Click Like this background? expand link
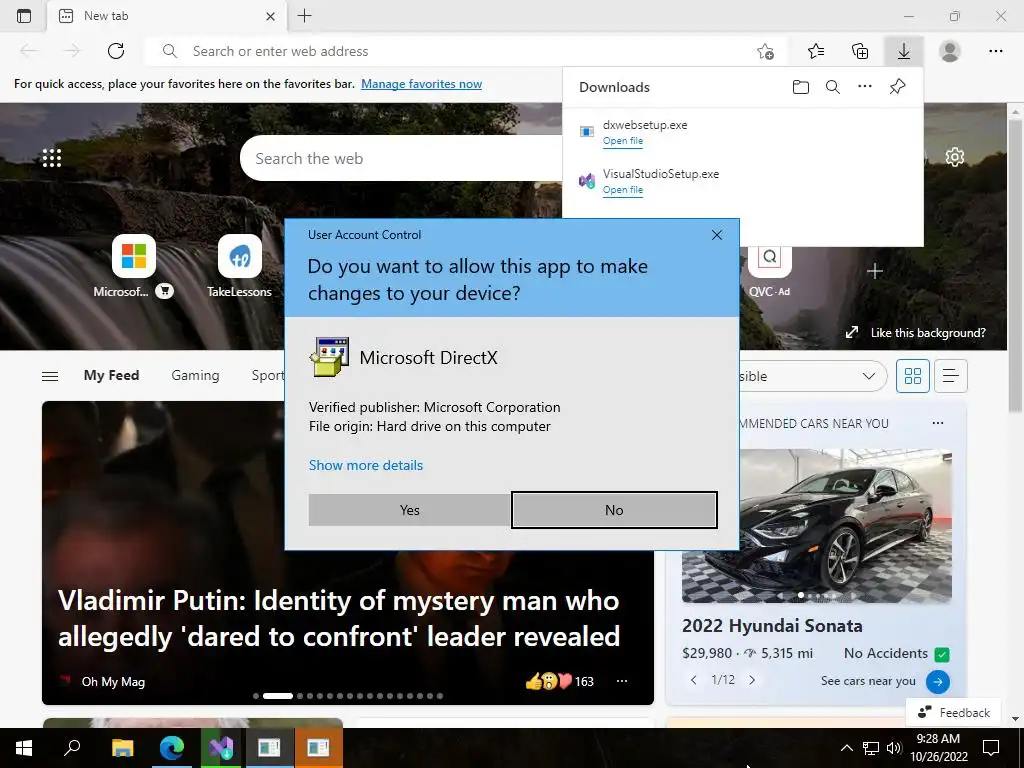The image size is (1024, 768). [x=915, y=332]
